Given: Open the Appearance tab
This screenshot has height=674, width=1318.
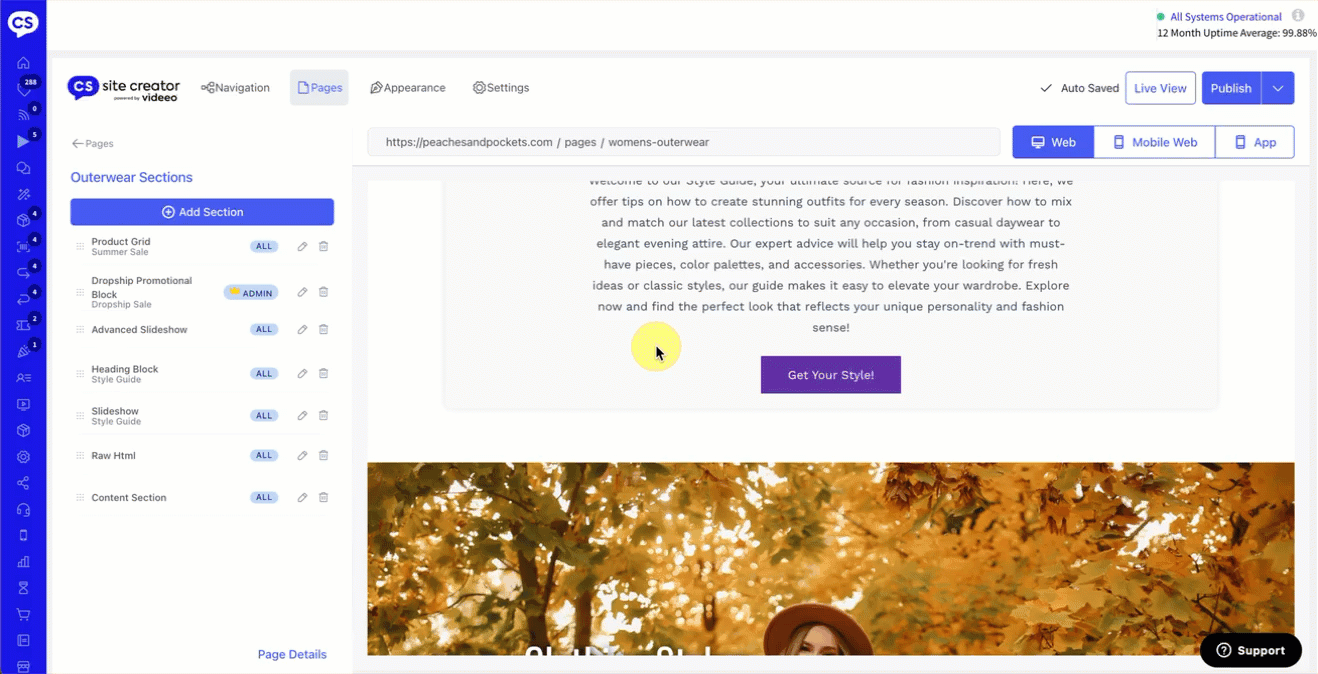Looking at the screenshot, I should pyautogui.click(x=408, y=88).
